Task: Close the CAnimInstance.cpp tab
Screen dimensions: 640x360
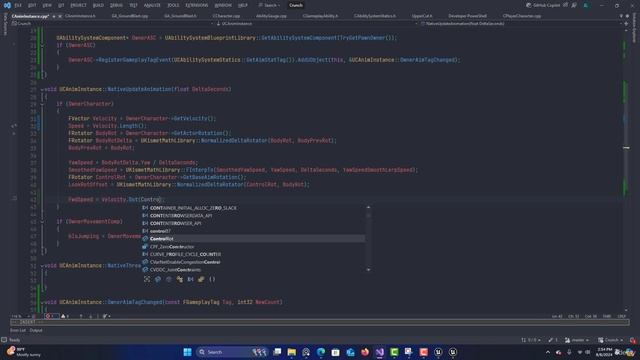Action: (x=60, y=16)
